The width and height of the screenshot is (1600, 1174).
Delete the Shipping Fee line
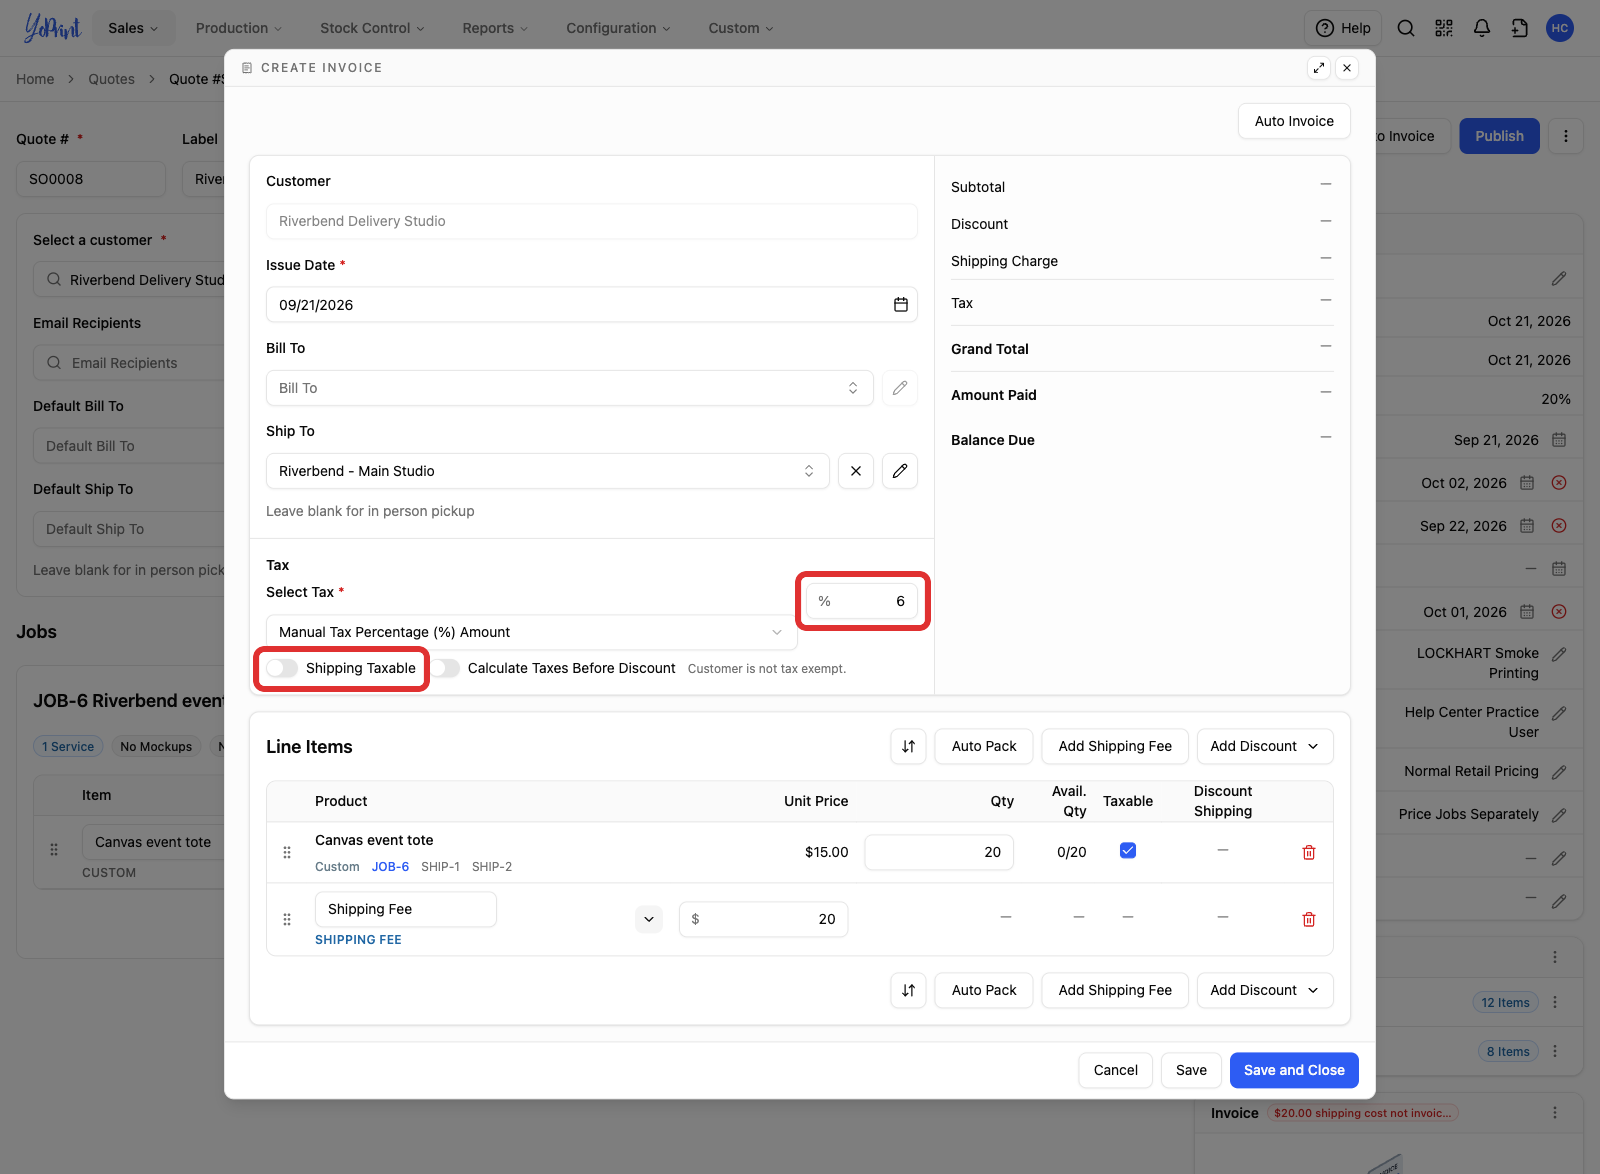click(x=1308, y=919)
